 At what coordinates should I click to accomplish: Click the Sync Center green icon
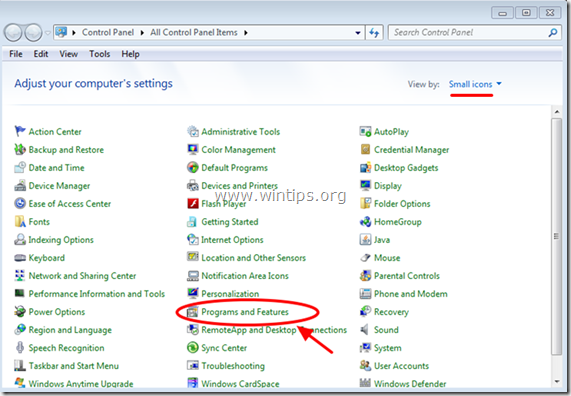(193, 348)
